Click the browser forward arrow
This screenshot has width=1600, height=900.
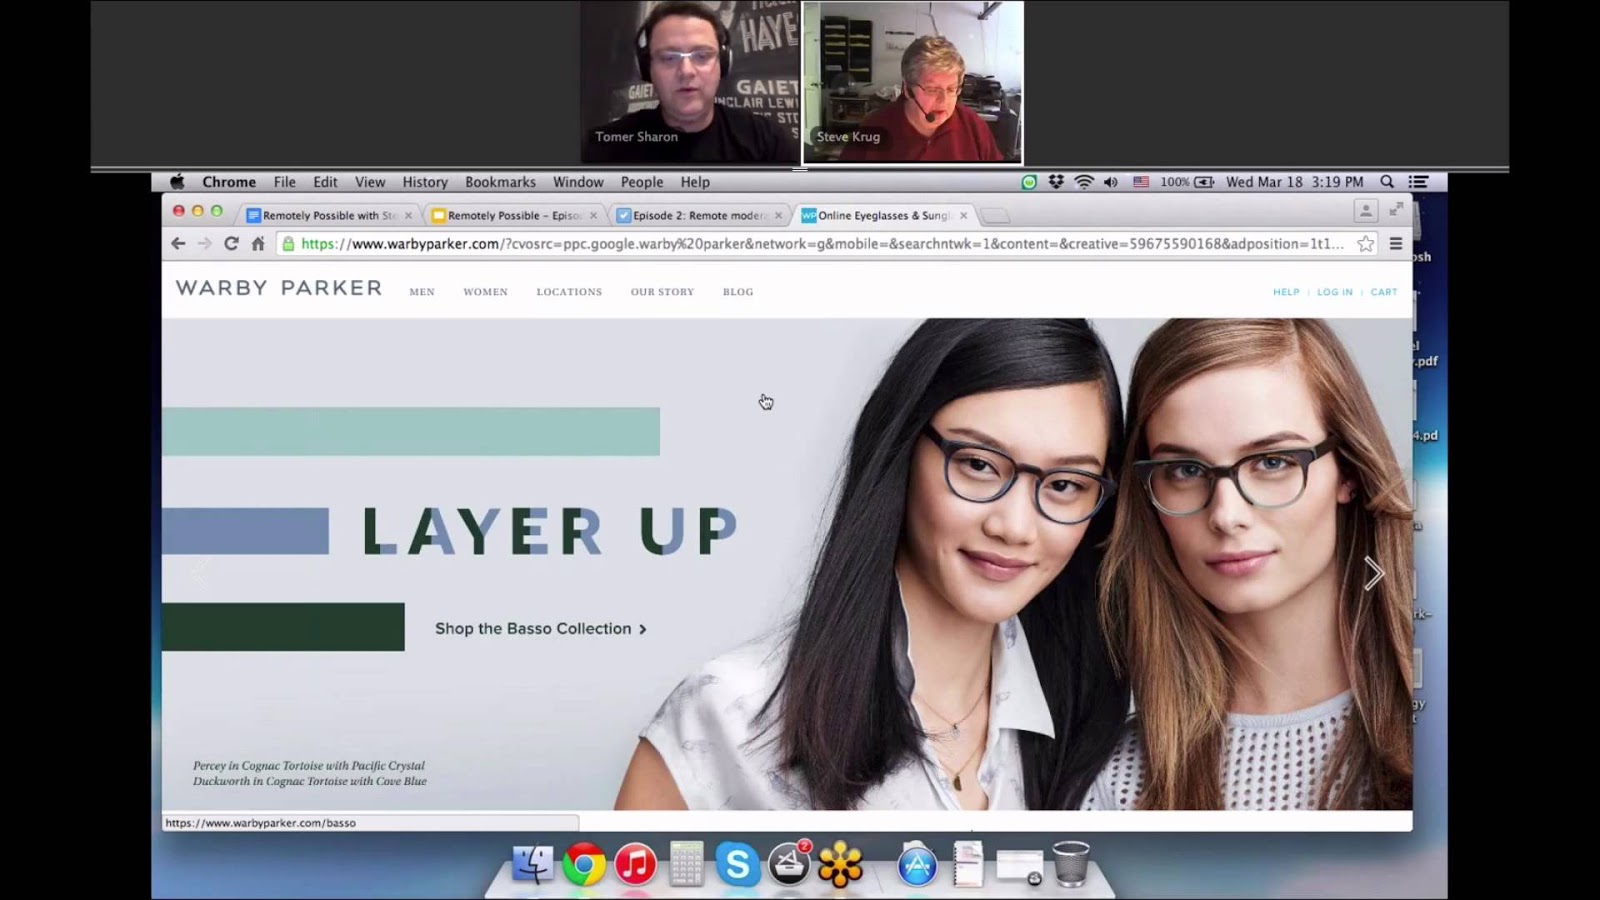click(x=204, y=244)
